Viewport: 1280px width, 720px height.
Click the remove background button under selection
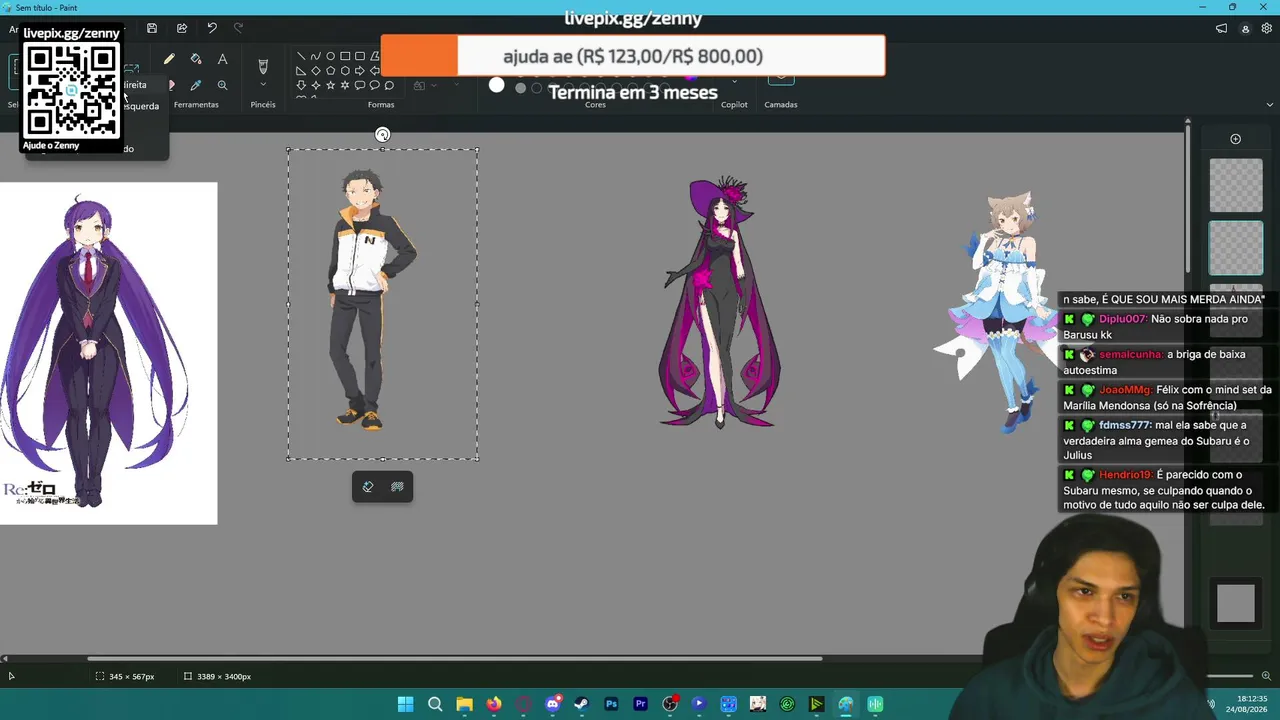point(397,487)
